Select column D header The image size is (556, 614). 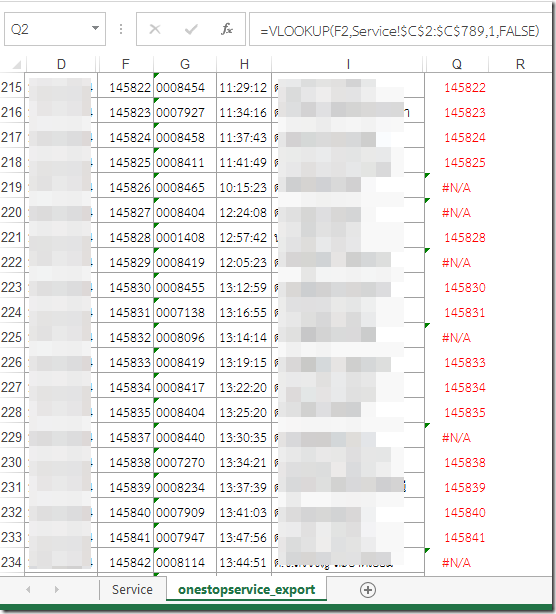point(61,64)
